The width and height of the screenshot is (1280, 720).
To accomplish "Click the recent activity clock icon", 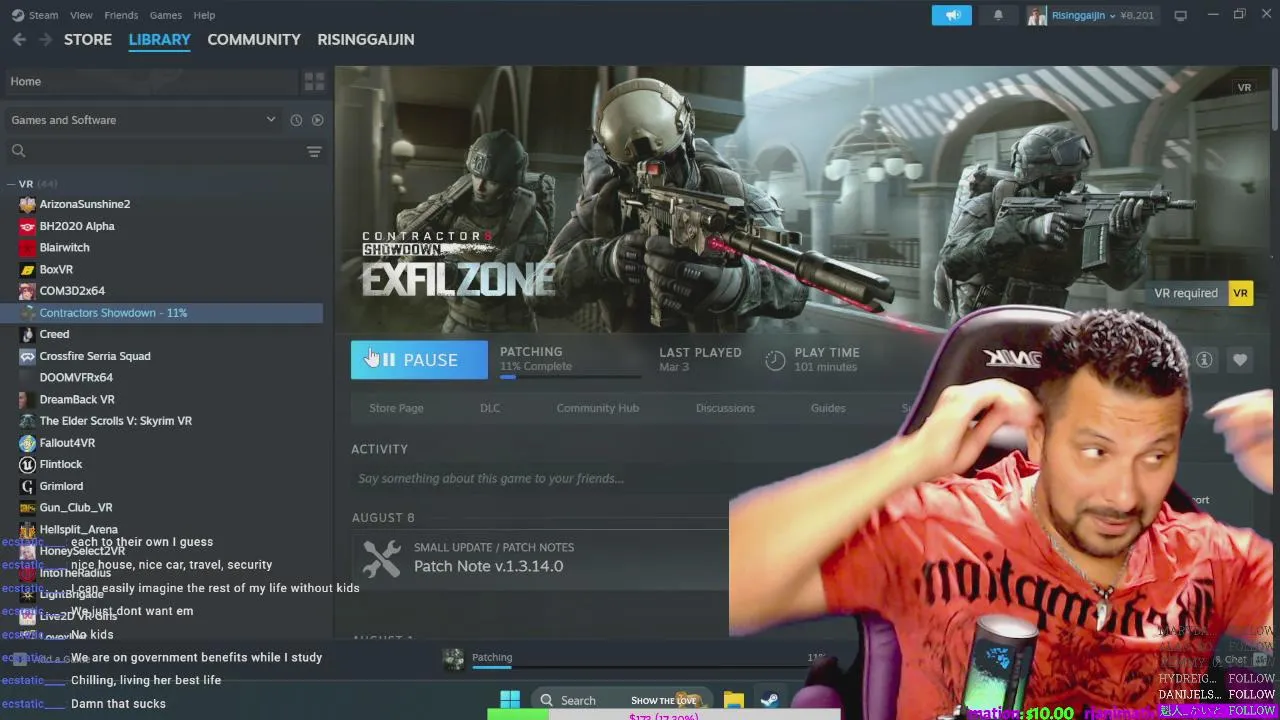I will (x=296, y=120).
